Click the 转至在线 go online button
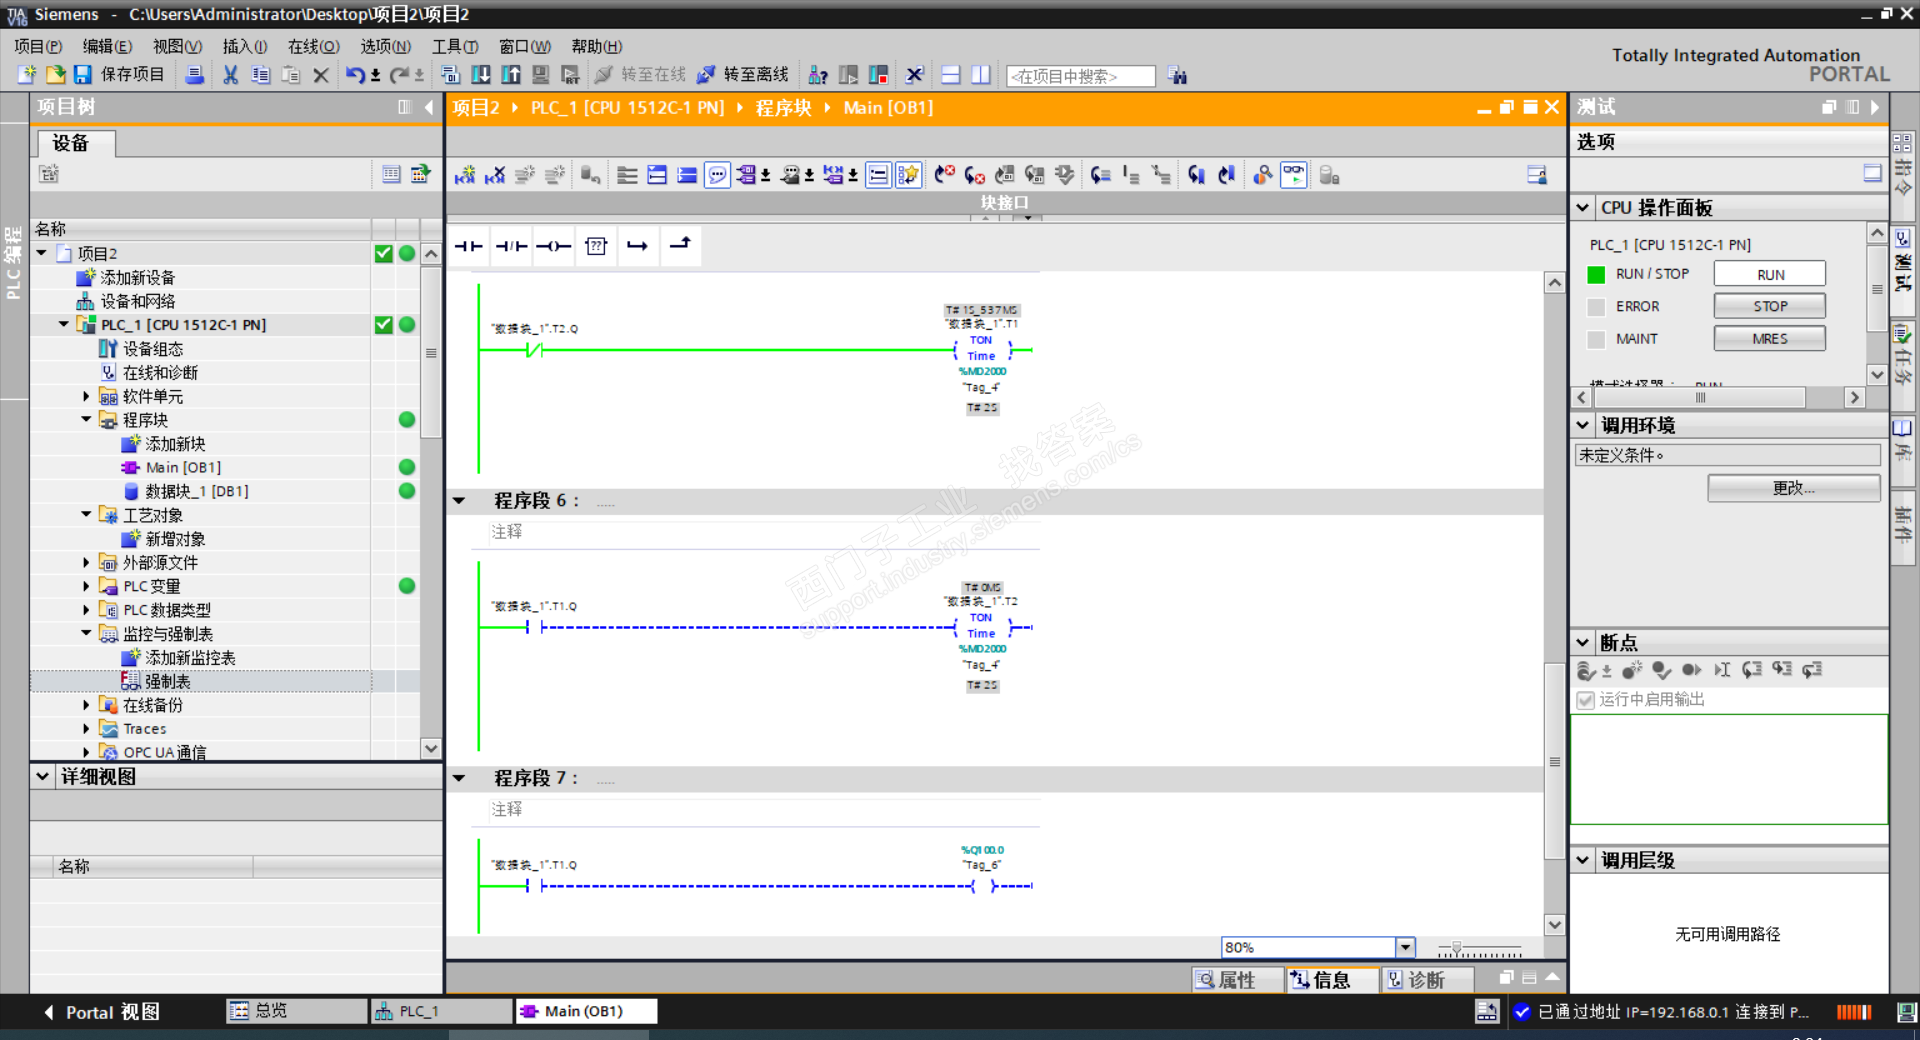This screenshot has width=1920, height=1040. click(x=640, y=75)
